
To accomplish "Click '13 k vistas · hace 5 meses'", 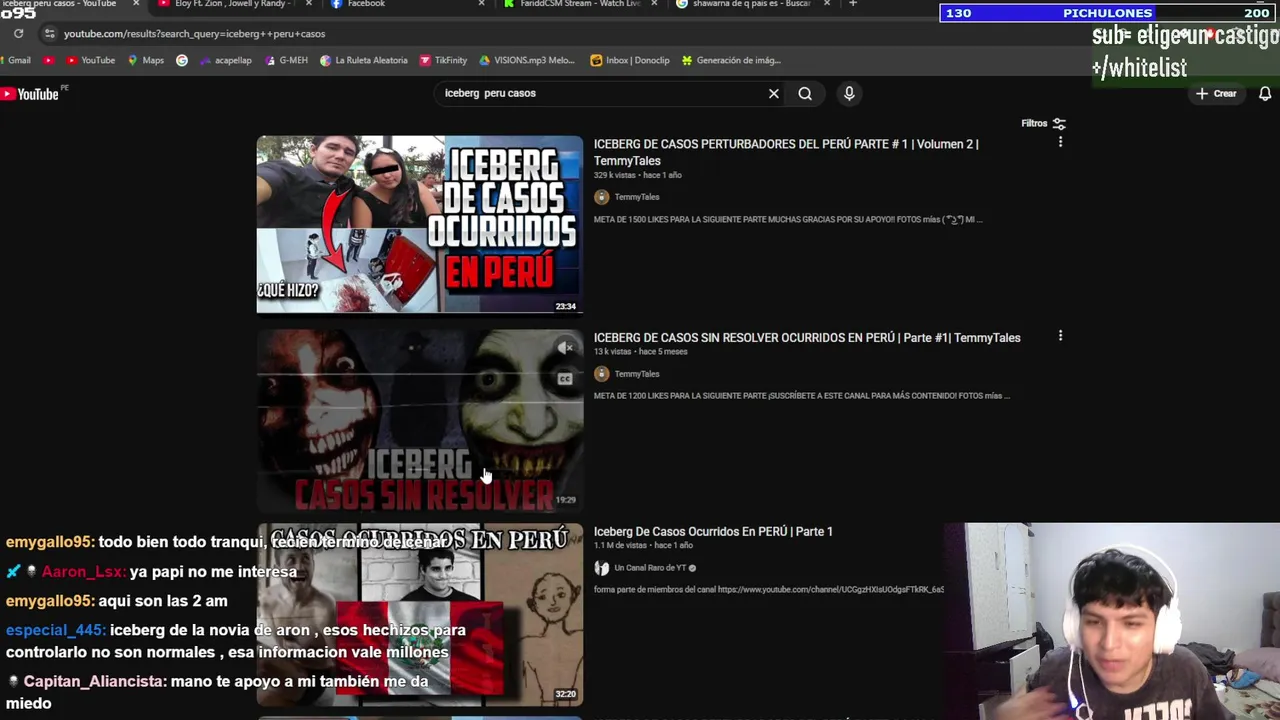I will pyautogui.click(x=641, y=352).
